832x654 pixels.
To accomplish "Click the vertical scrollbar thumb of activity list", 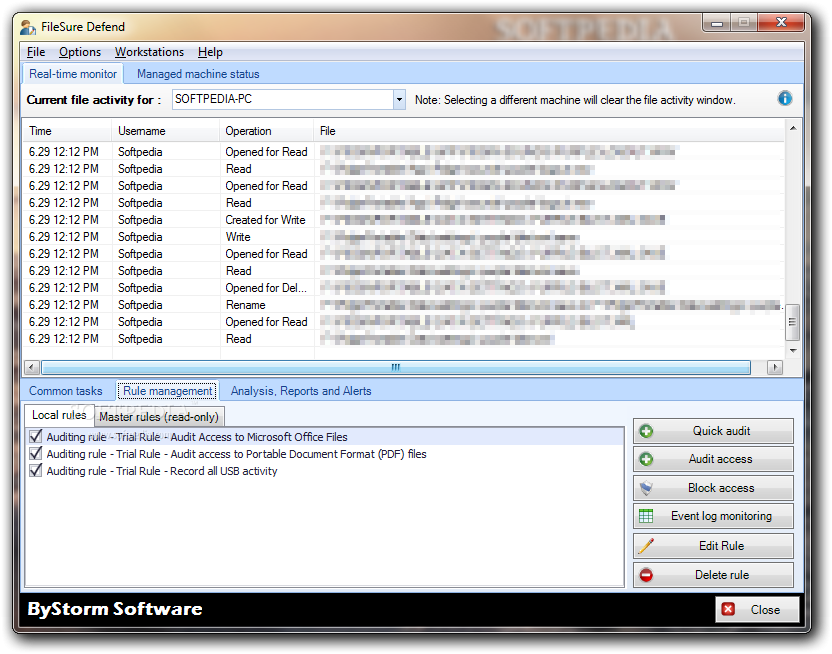I will click(792, 322).
